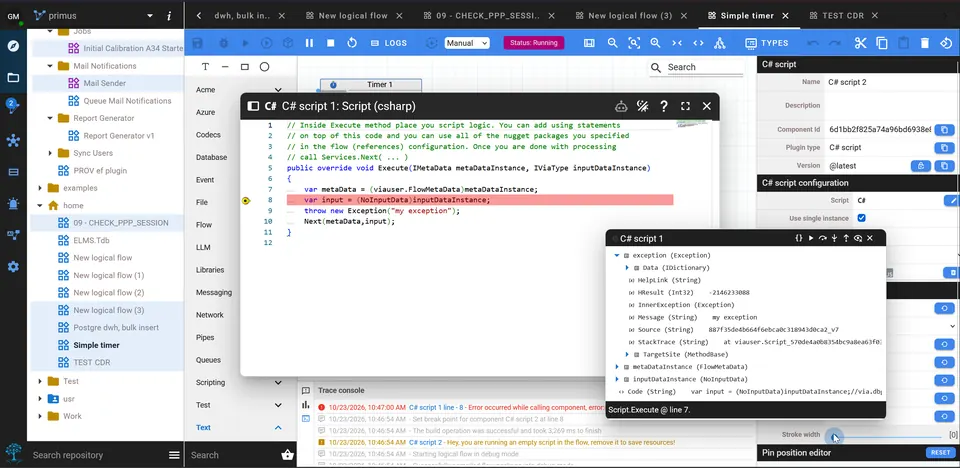Cut the selected component with scissors icon
This screenshot has height=468, width=960.
860,43
